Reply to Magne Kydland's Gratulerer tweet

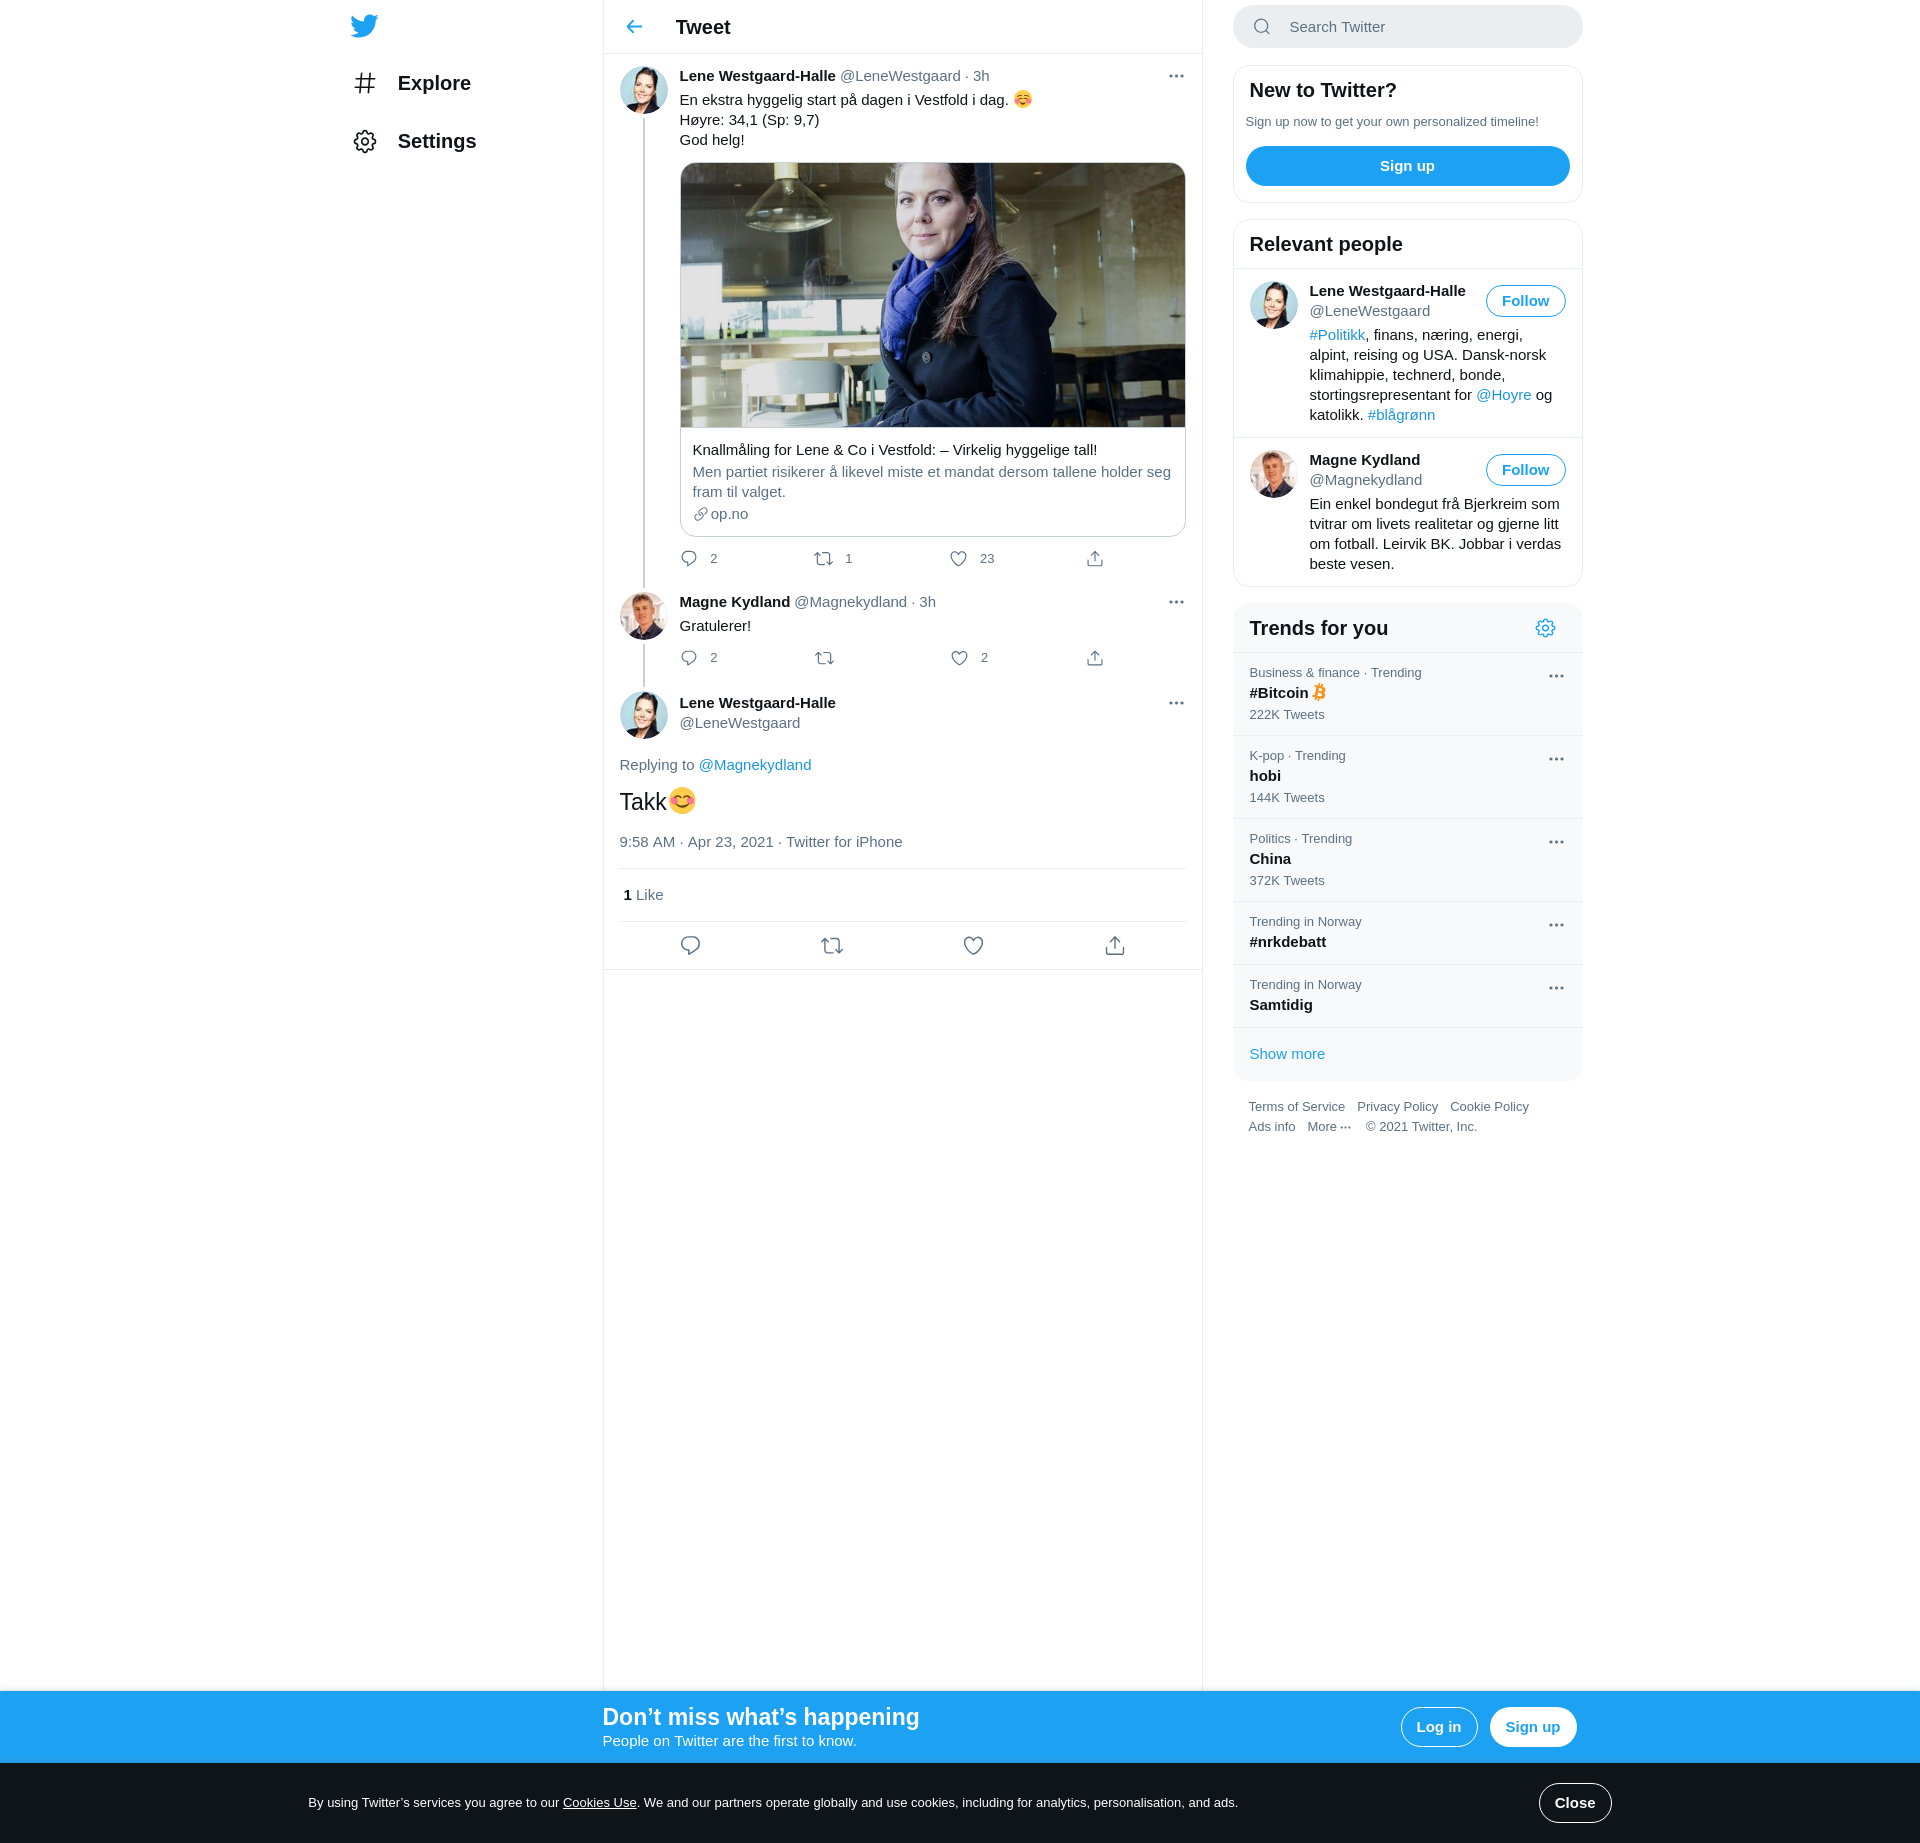(x=689, y=658)
